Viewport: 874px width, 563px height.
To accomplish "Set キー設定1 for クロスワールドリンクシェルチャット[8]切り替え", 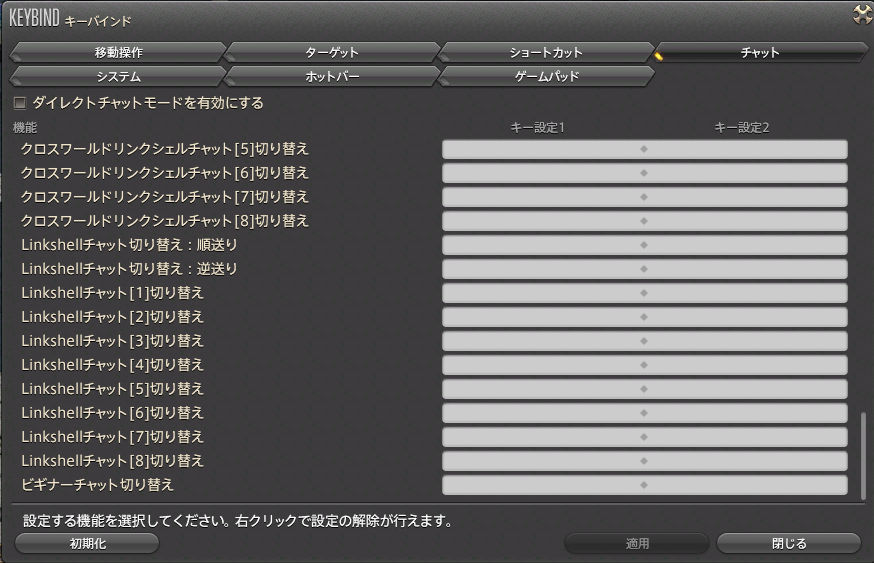I will (542, 221).
